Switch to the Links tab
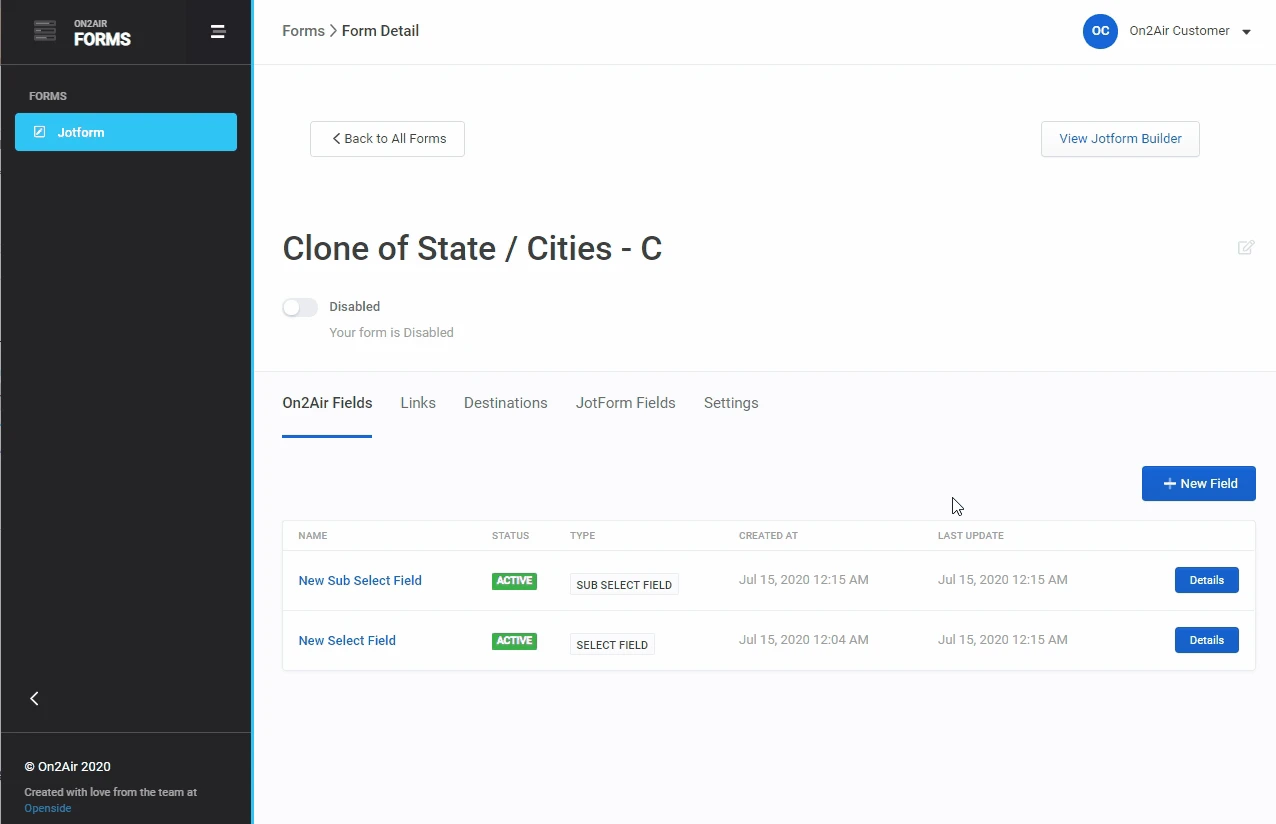Viewport: 1276px width, 824px height. pyautogui.click(x=418, y=403)
